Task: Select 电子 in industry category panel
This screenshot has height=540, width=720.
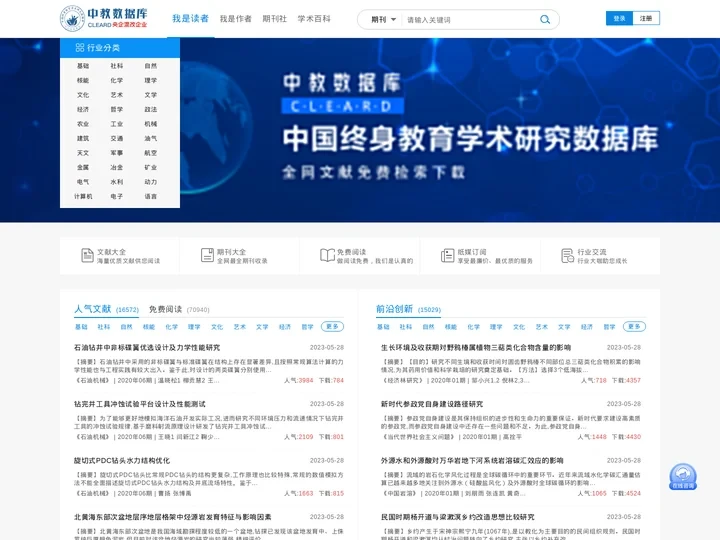Action: tap(117, 196)
